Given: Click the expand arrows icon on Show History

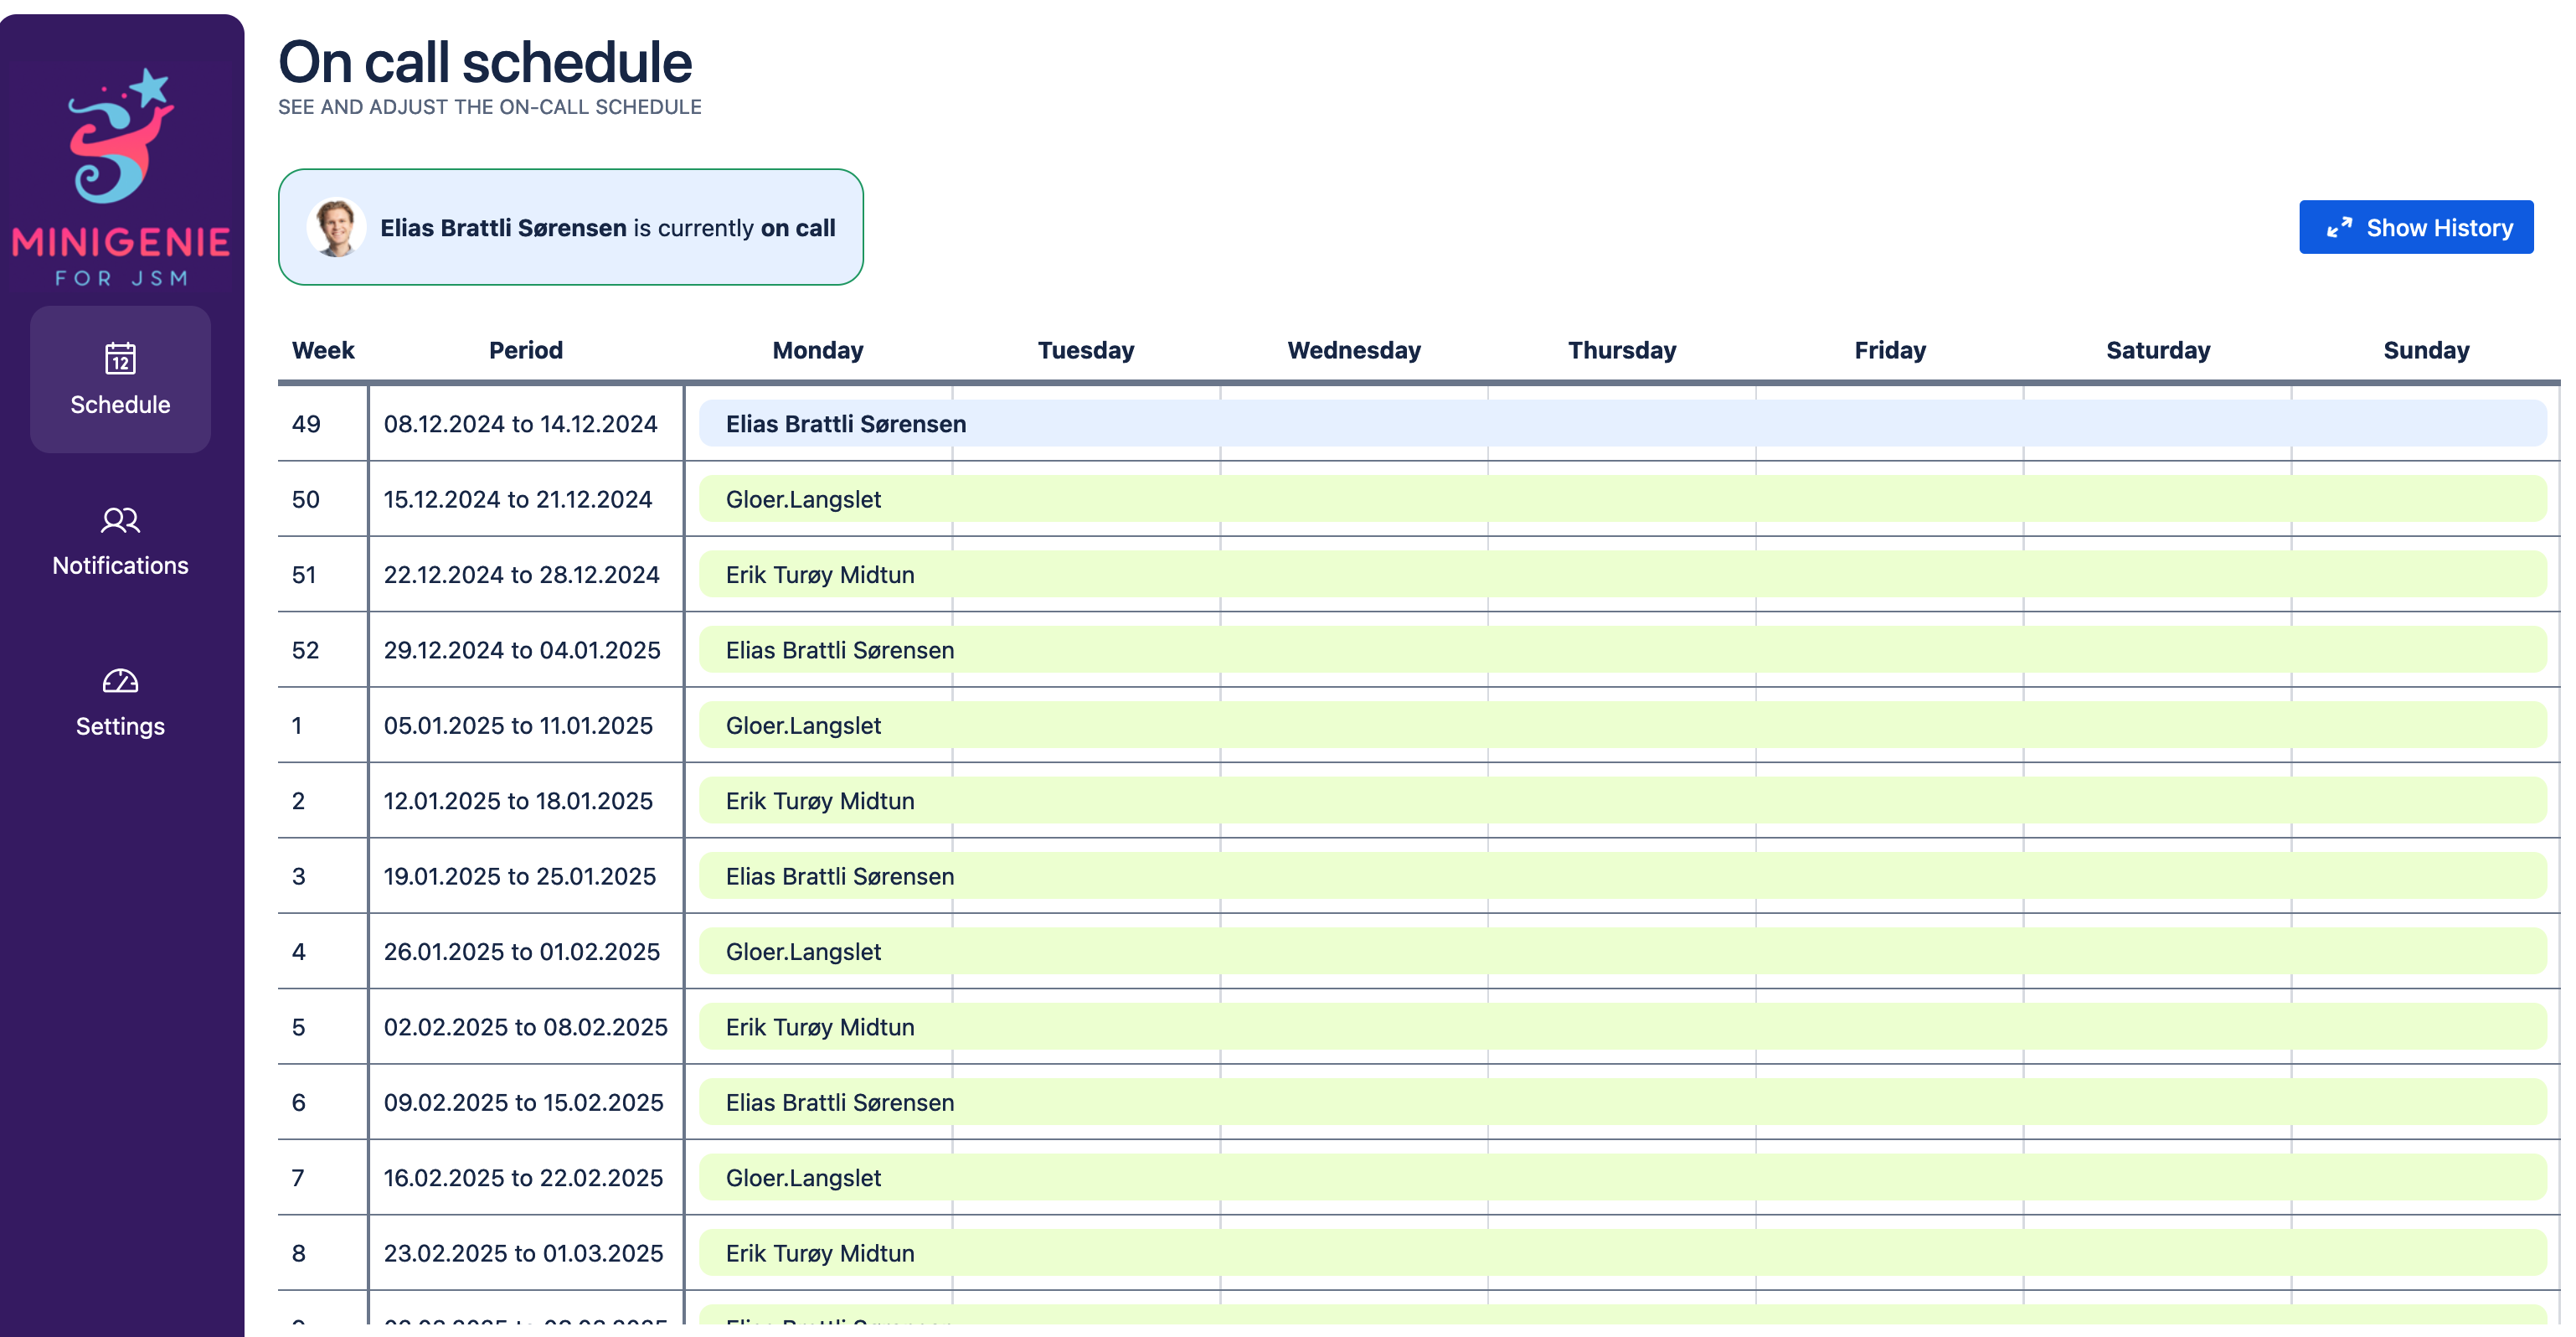Looking at the screenshot, I should 2339,228.
